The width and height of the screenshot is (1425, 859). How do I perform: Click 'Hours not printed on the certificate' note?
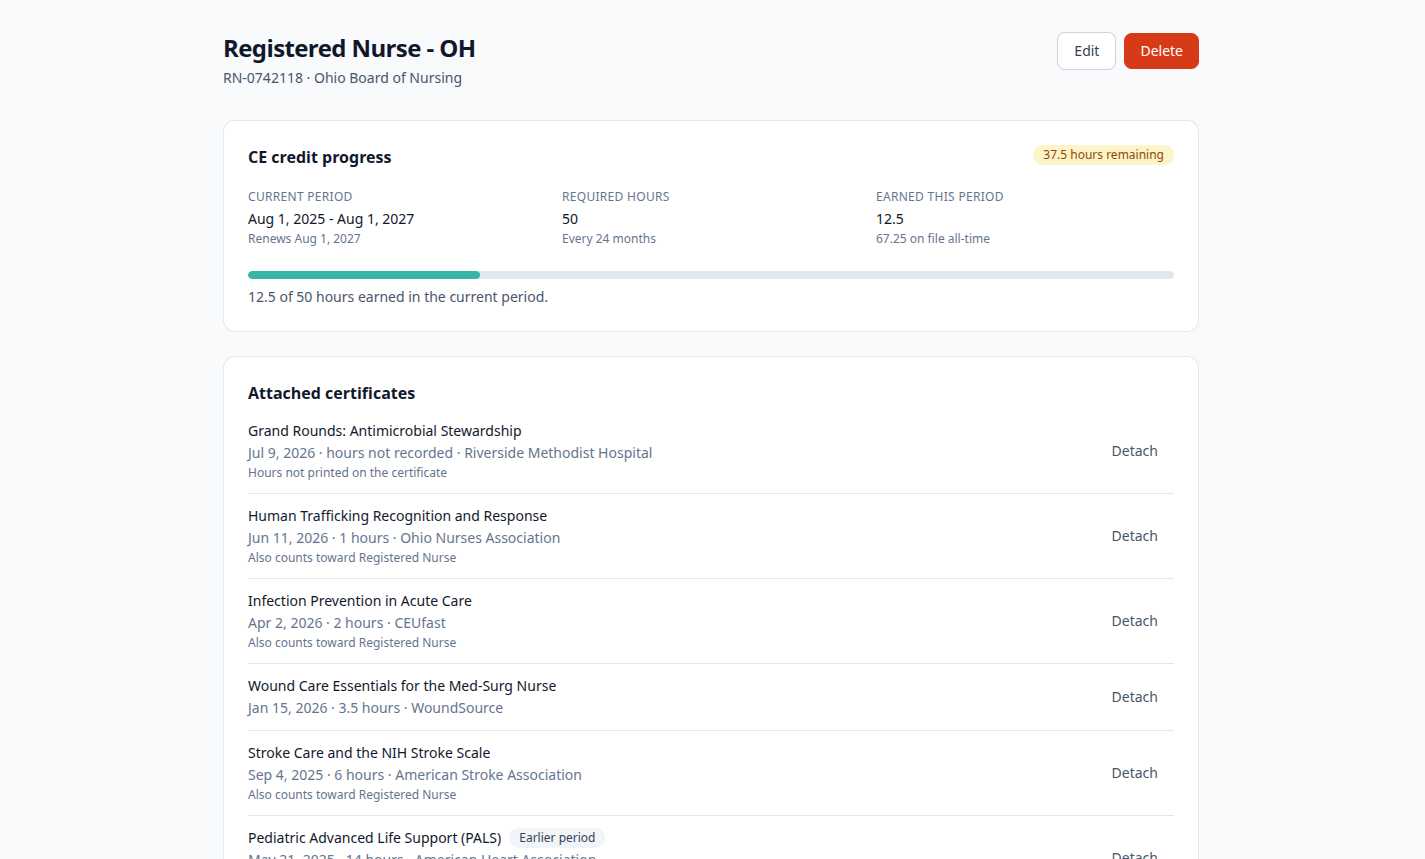(347, 473)
